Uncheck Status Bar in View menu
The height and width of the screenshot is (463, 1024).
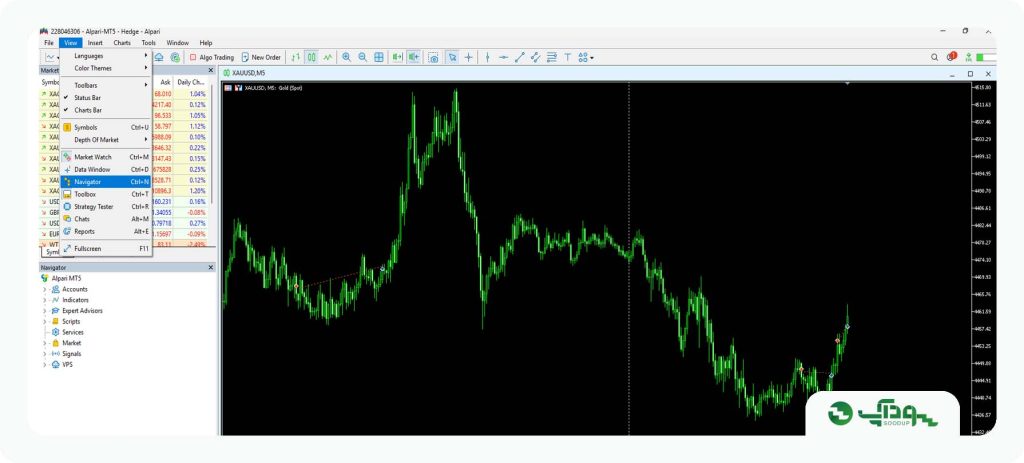click(106, 97)
